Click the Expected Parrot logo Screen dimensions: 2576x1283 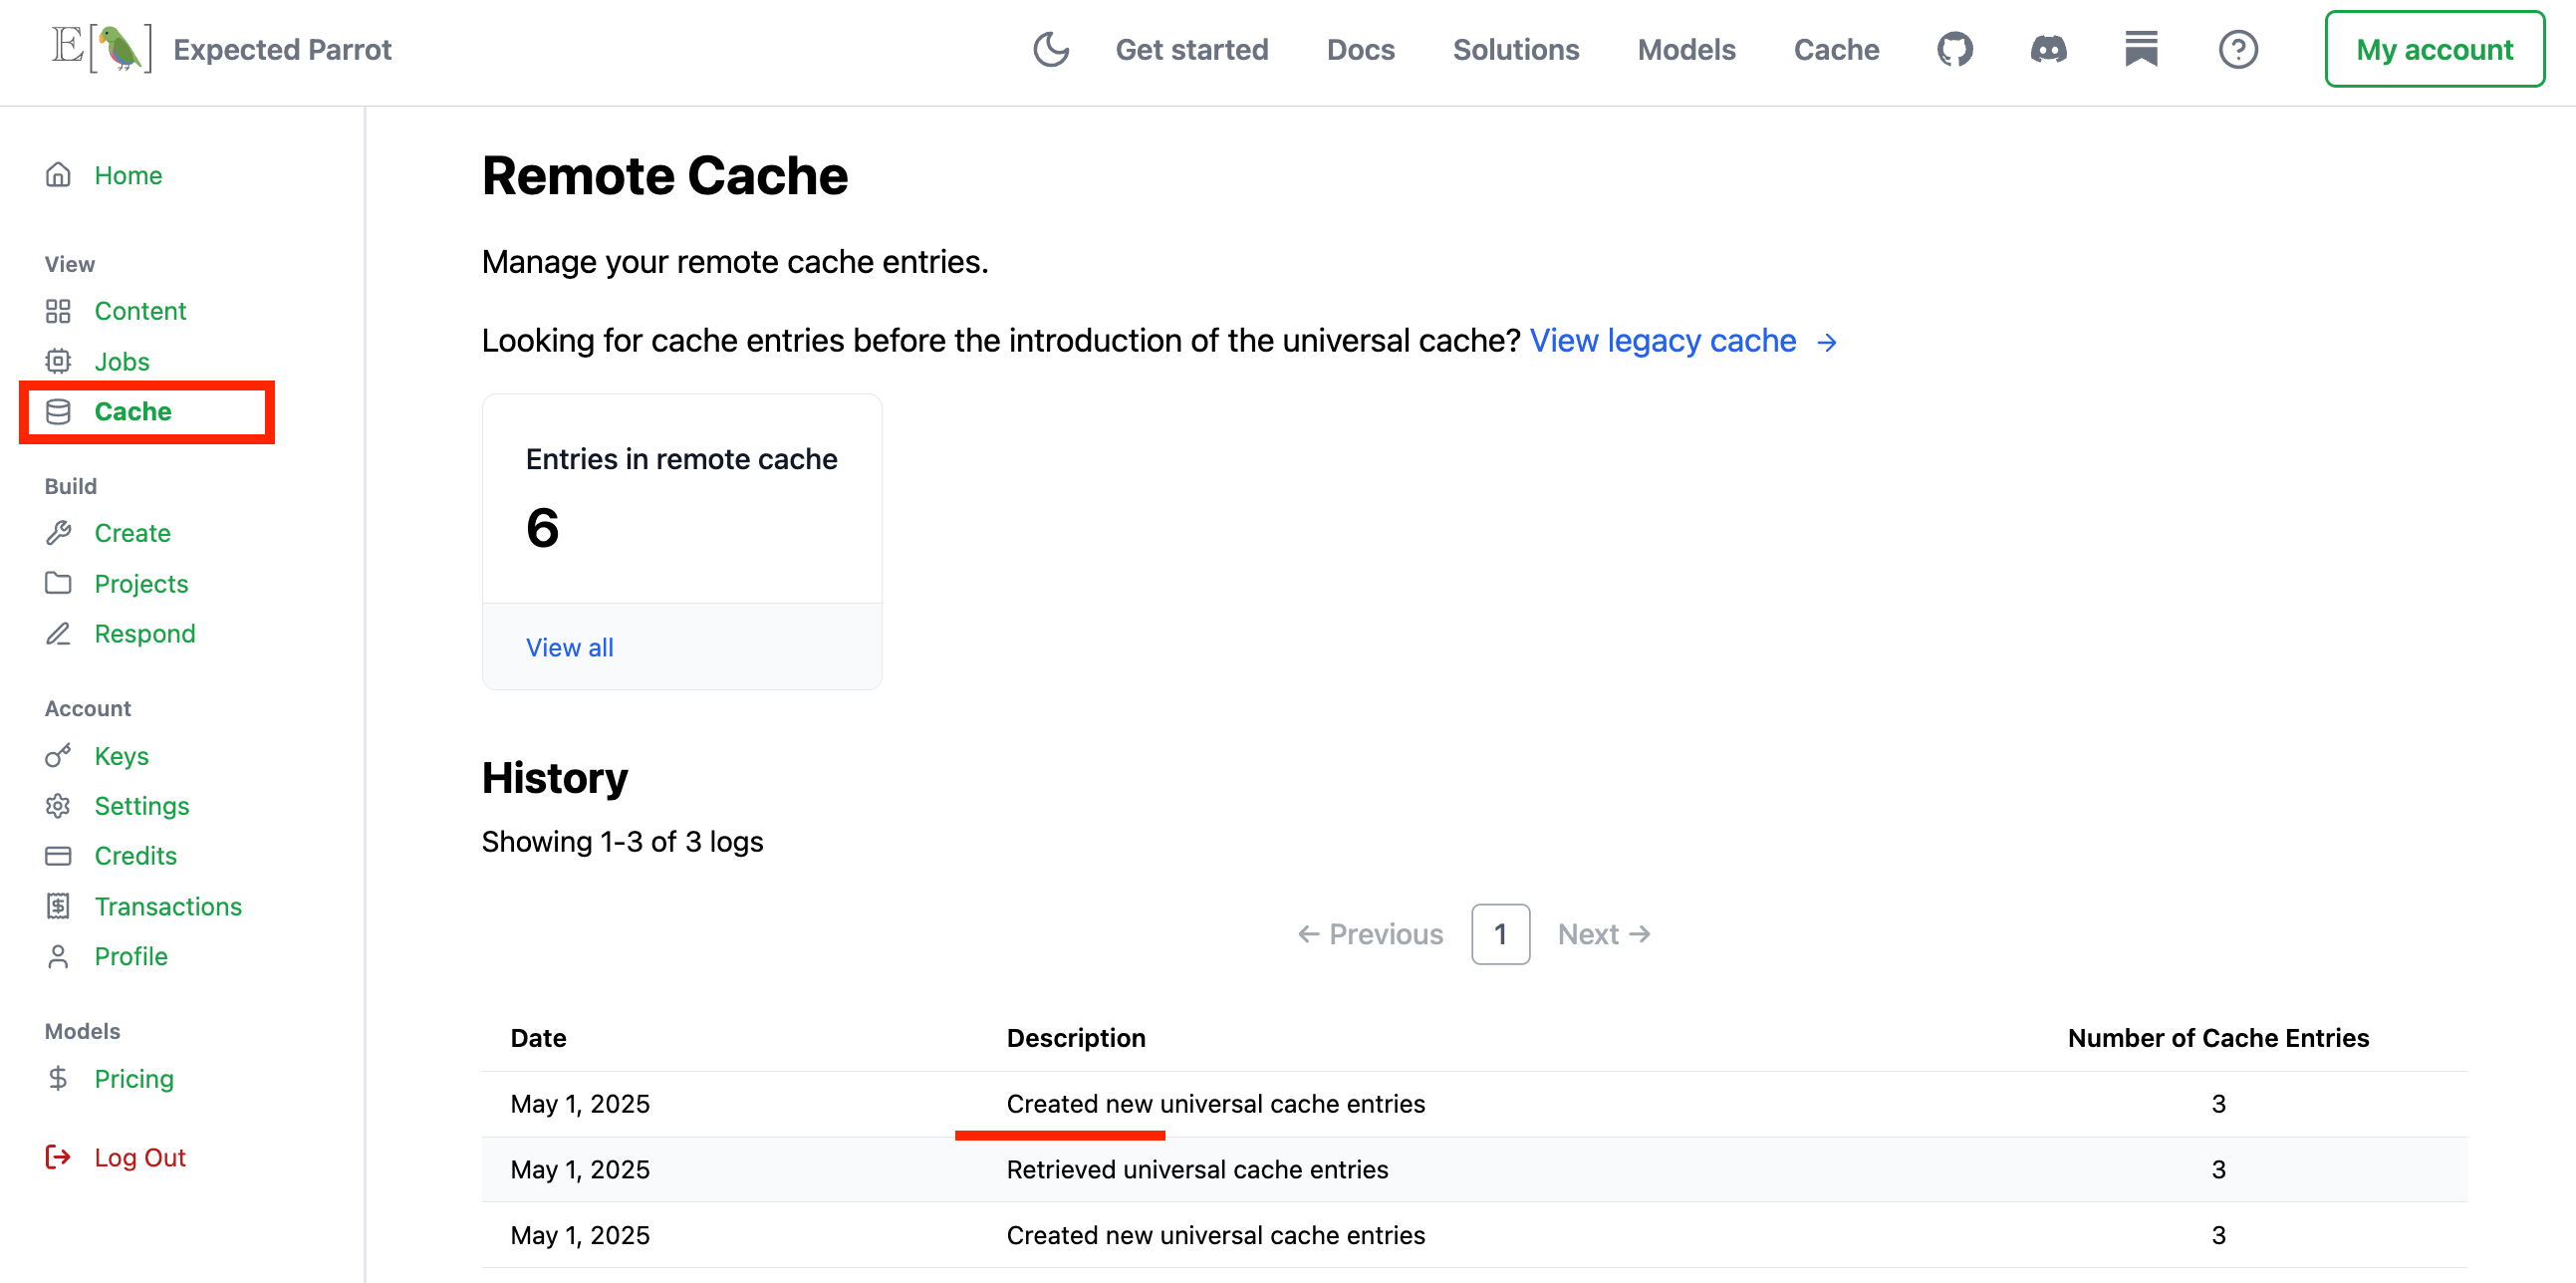pyautogui.click(x=102, y=49)
